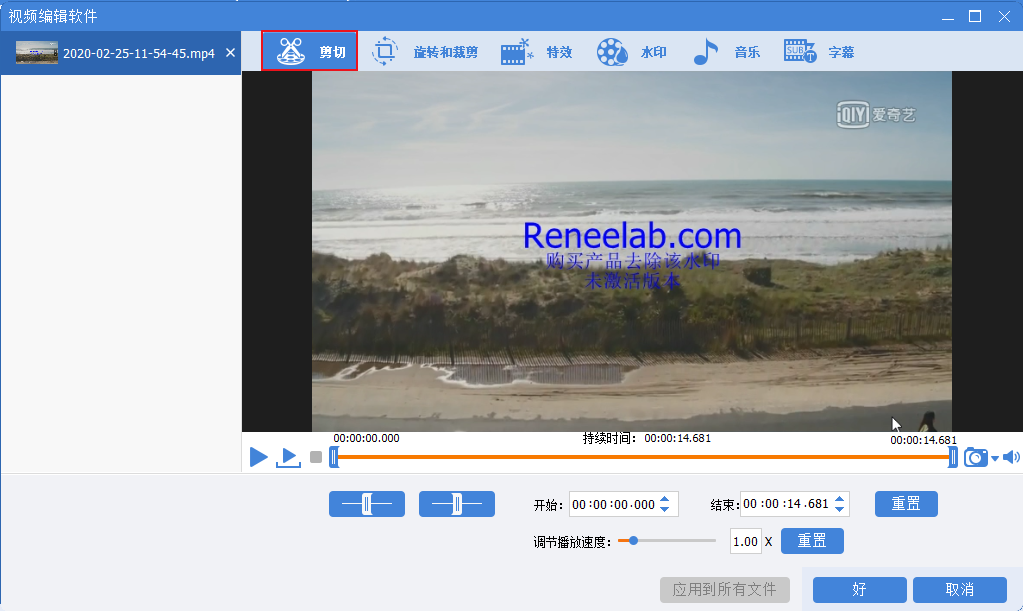Click the scissors cut icon
Screen dimensions: 1023x611
click(290, 51)
